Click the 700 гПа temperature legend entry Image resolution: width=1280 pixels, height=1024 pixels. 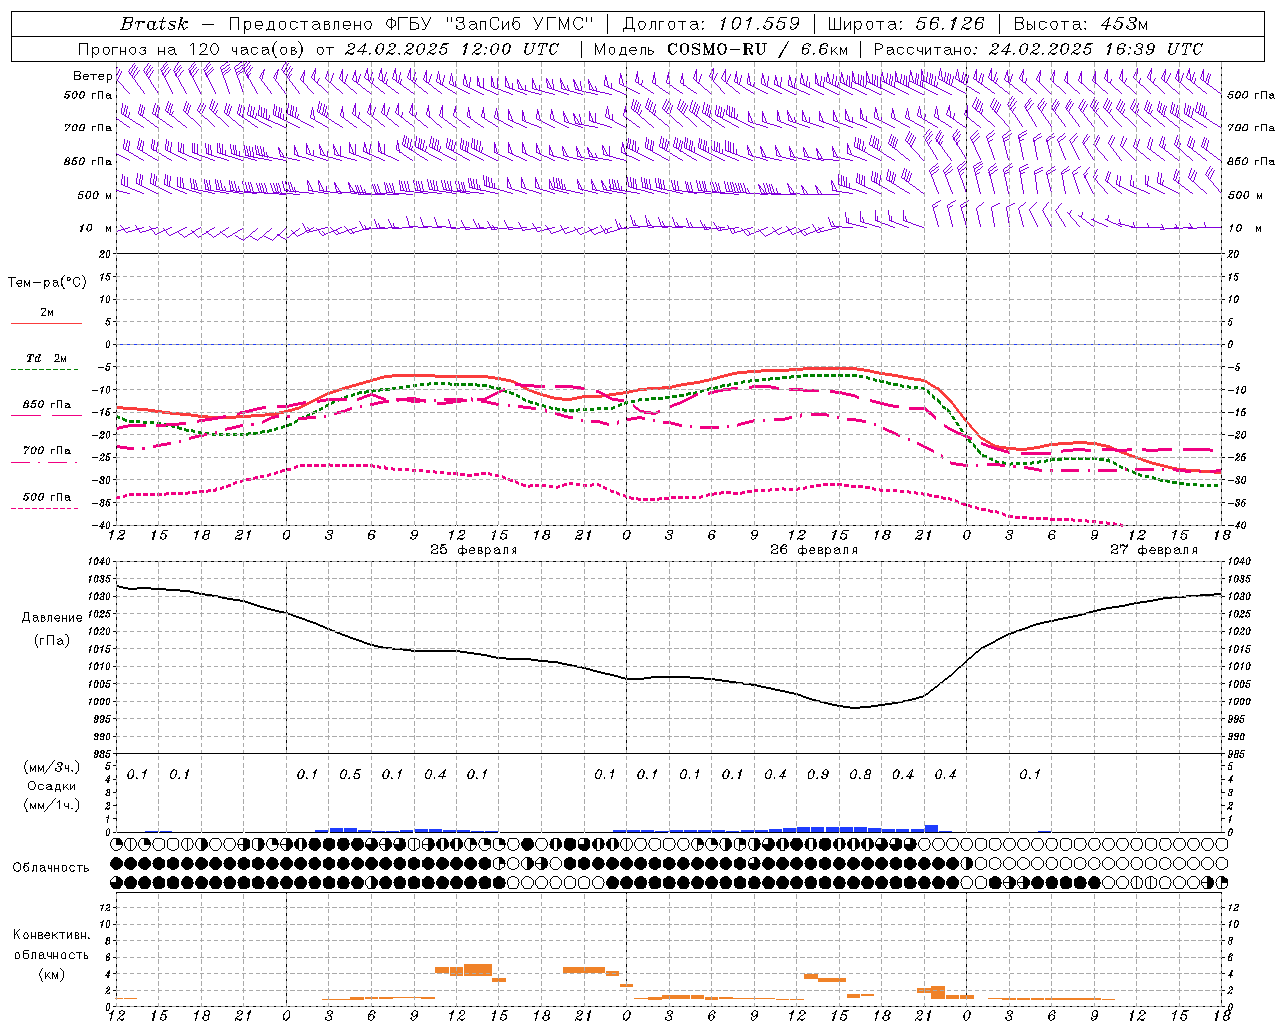click(47, 450)
